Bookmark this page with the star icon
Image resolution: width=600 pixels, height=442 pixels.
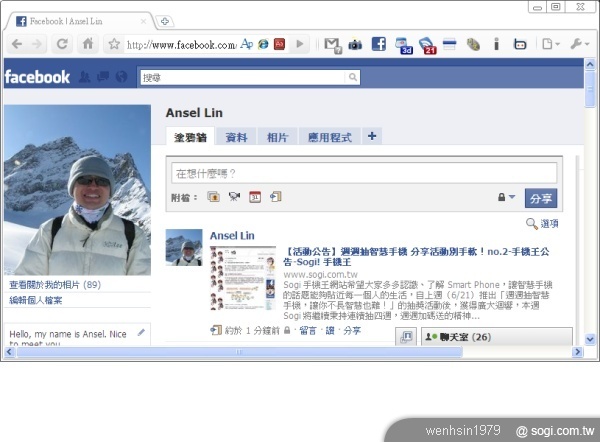tap(114, 44)
